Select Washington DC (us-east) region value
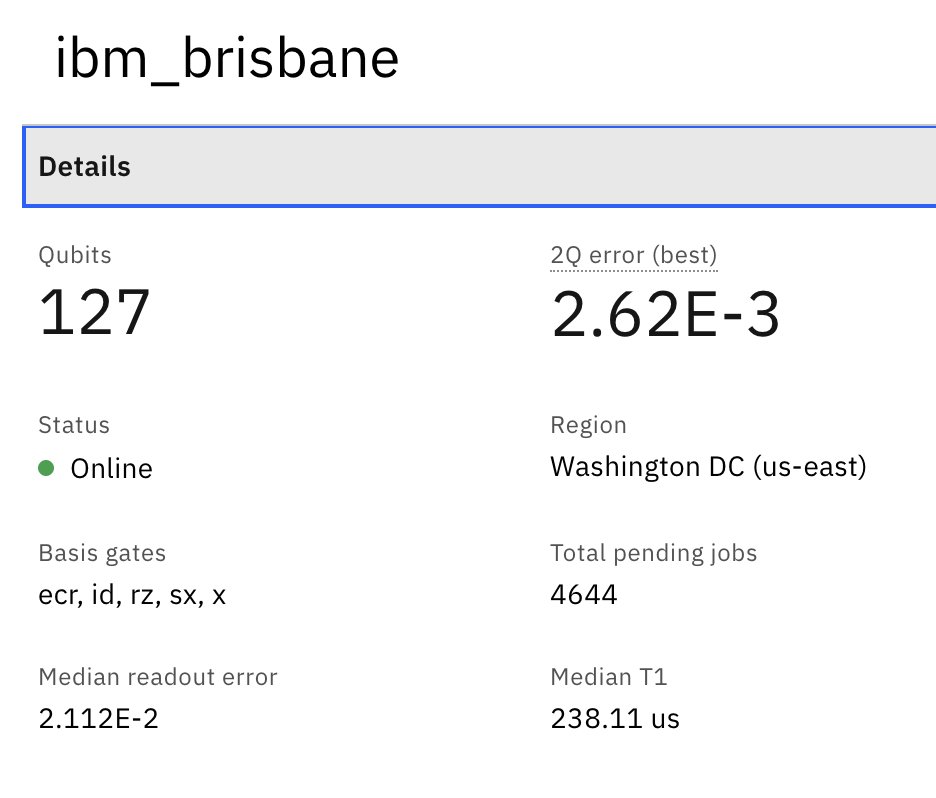 [x=708, y=467]
